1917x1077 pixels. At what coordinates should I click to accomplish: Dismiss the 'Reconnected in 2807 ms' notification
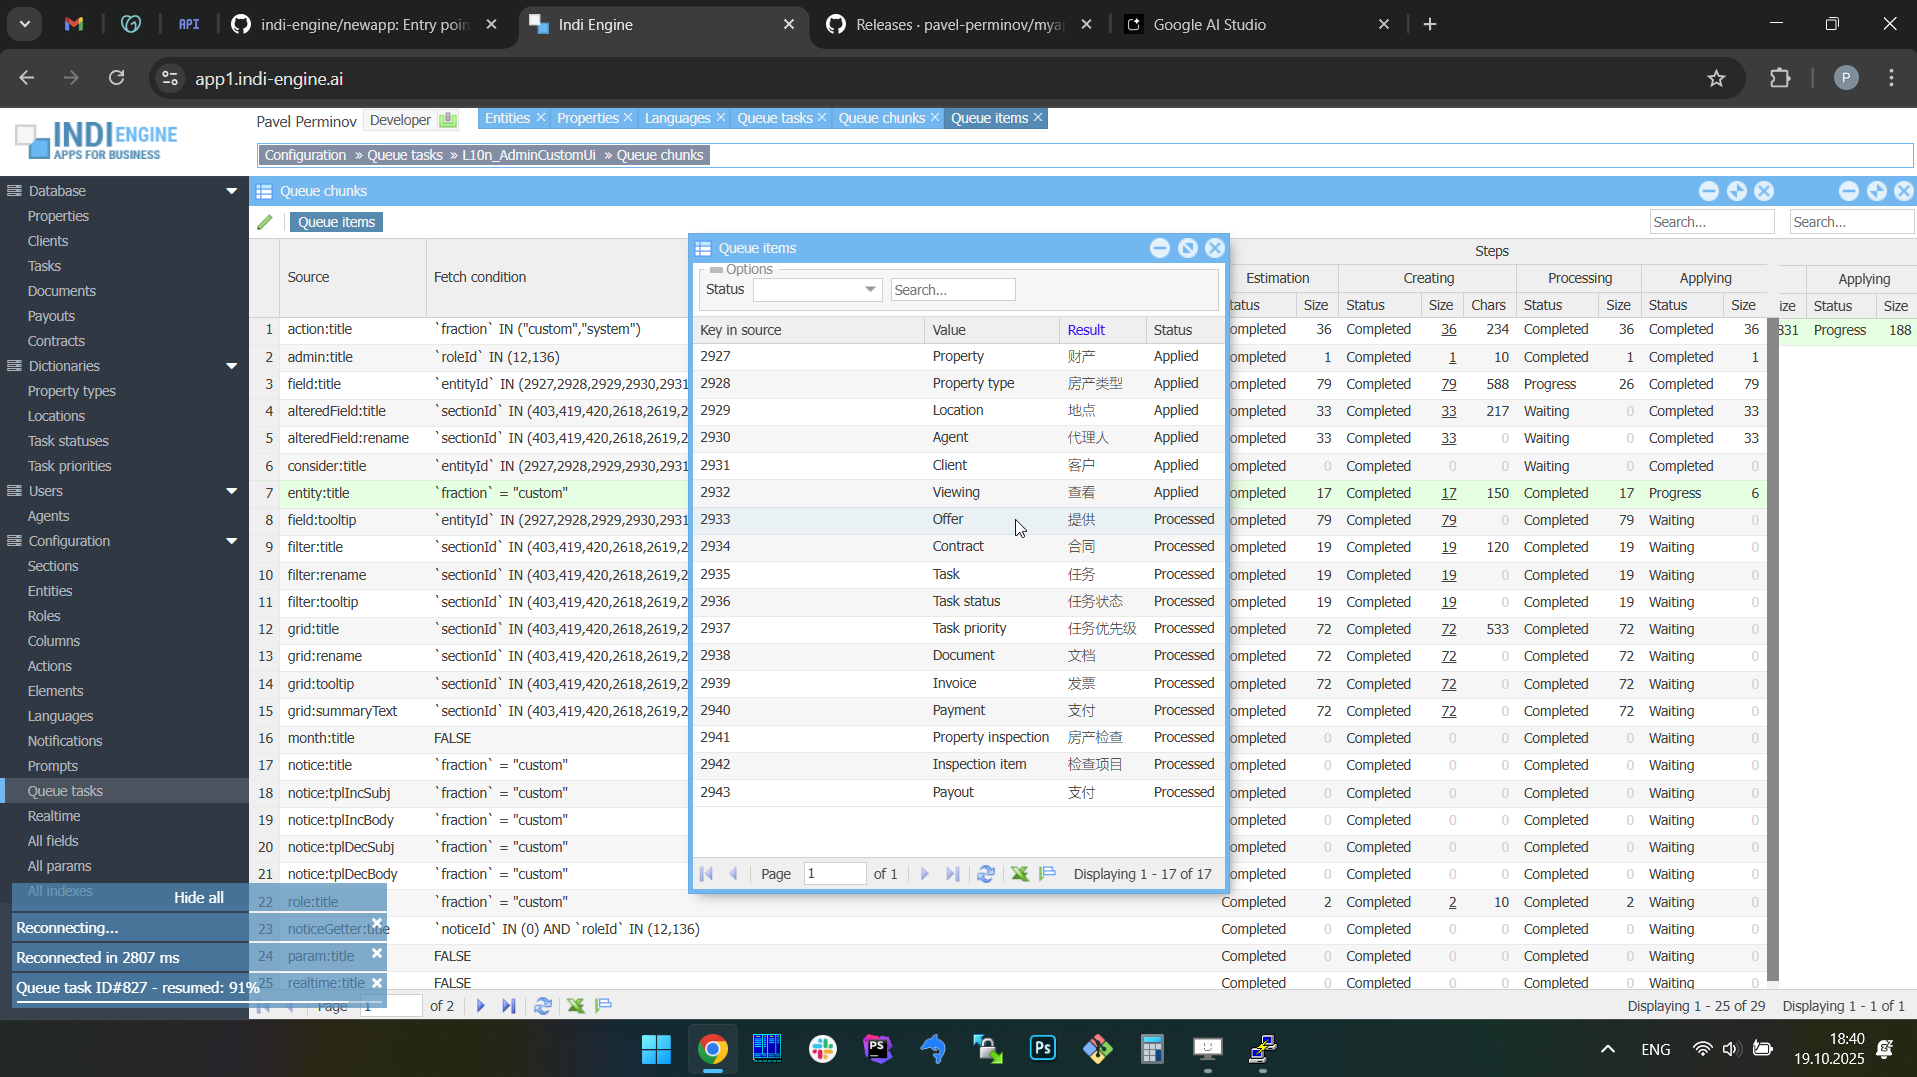pyautogui.click(x=377, y=954)
